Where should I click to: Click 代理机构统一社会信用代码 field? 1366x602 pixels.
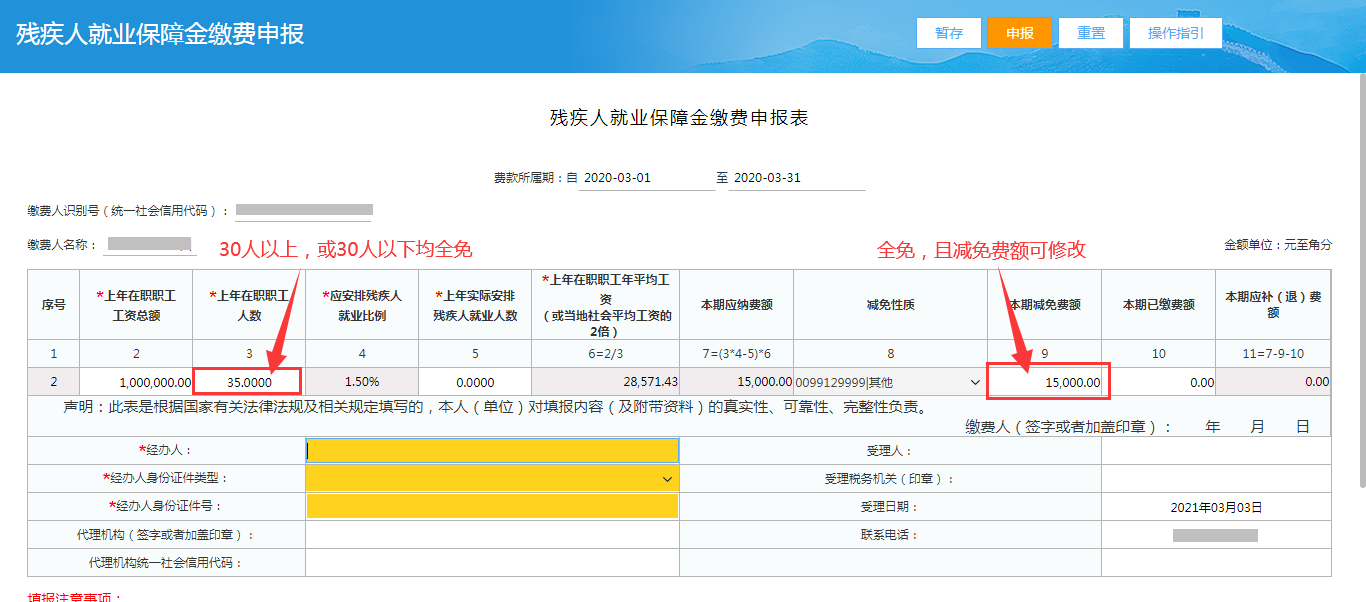(492, 563)
